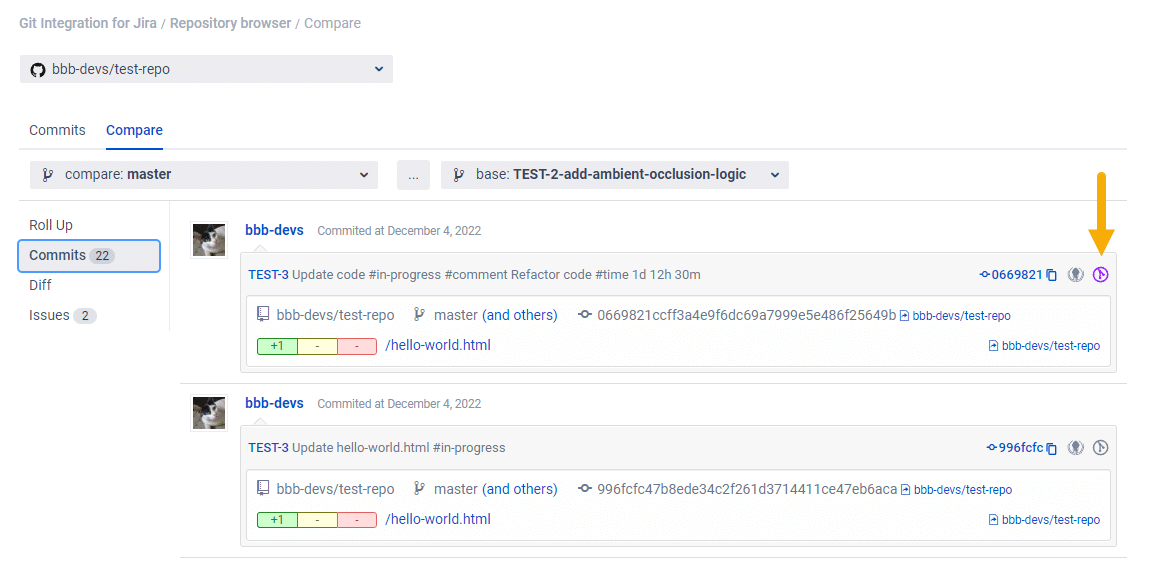Open bbb-devs/test-repo link after hash 996fcfc47b8
Viewport: 1163px width, 562px height.
[963, 489]
